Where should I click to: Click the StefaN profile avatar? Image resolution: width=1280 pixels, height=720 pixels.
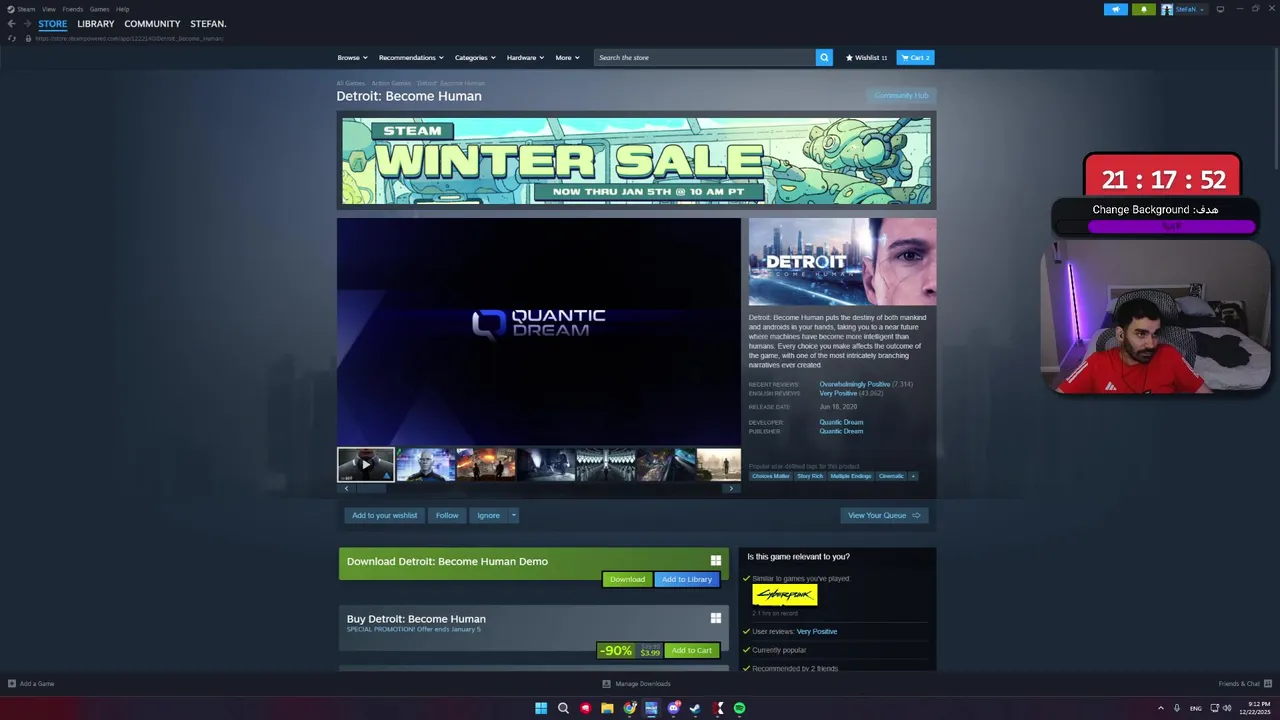coord(1167,9)
